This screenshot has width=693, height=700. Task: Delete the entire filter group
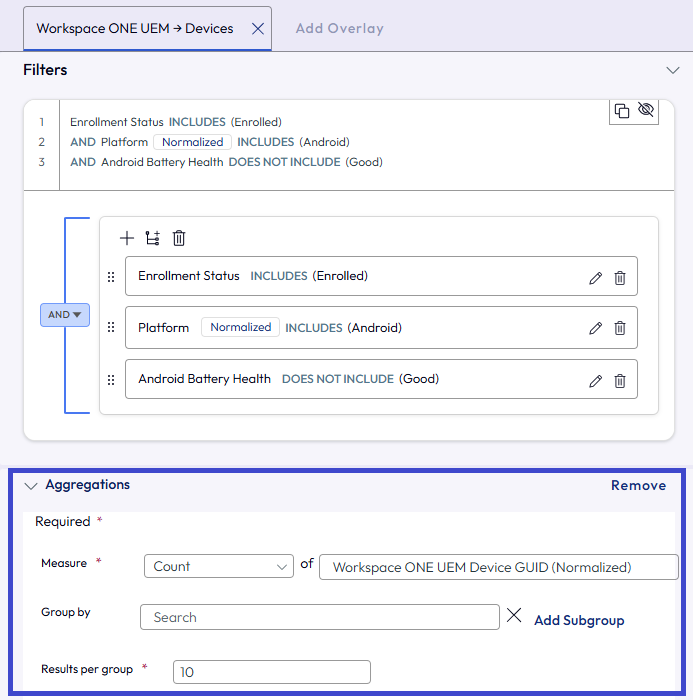tap(179, 238)
